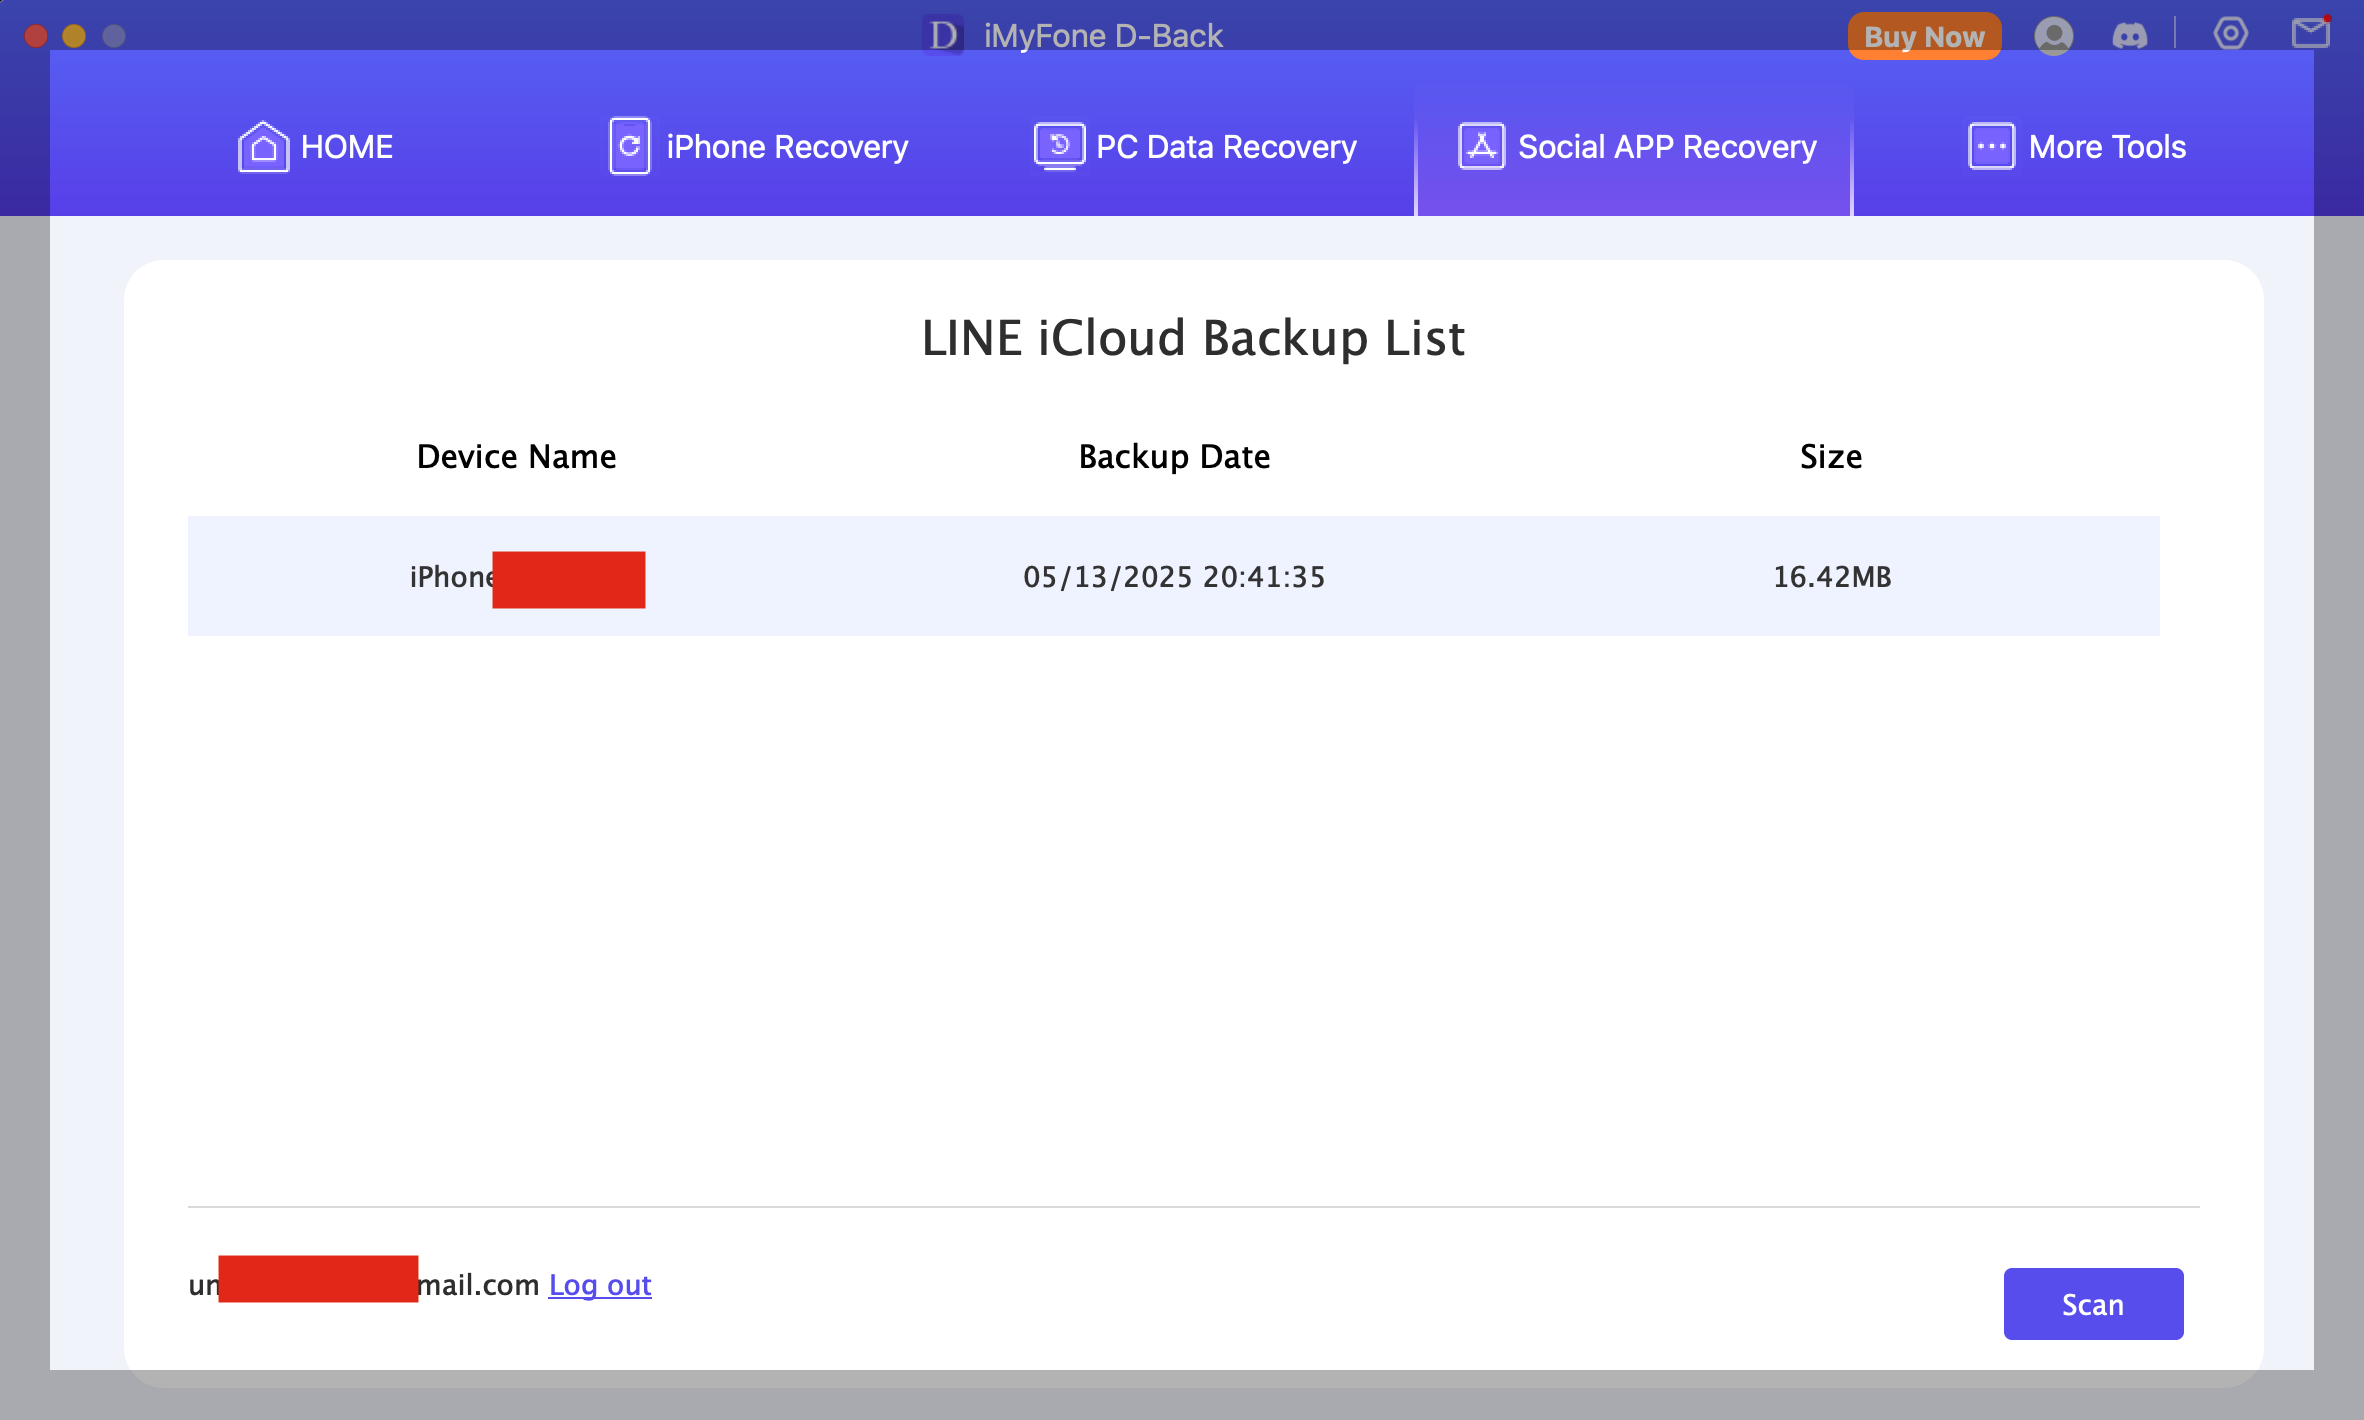Open the mail feedback envelope icon
Screen dimensions: 2364x1420
pyautogui.click(x=2311, y=33)
